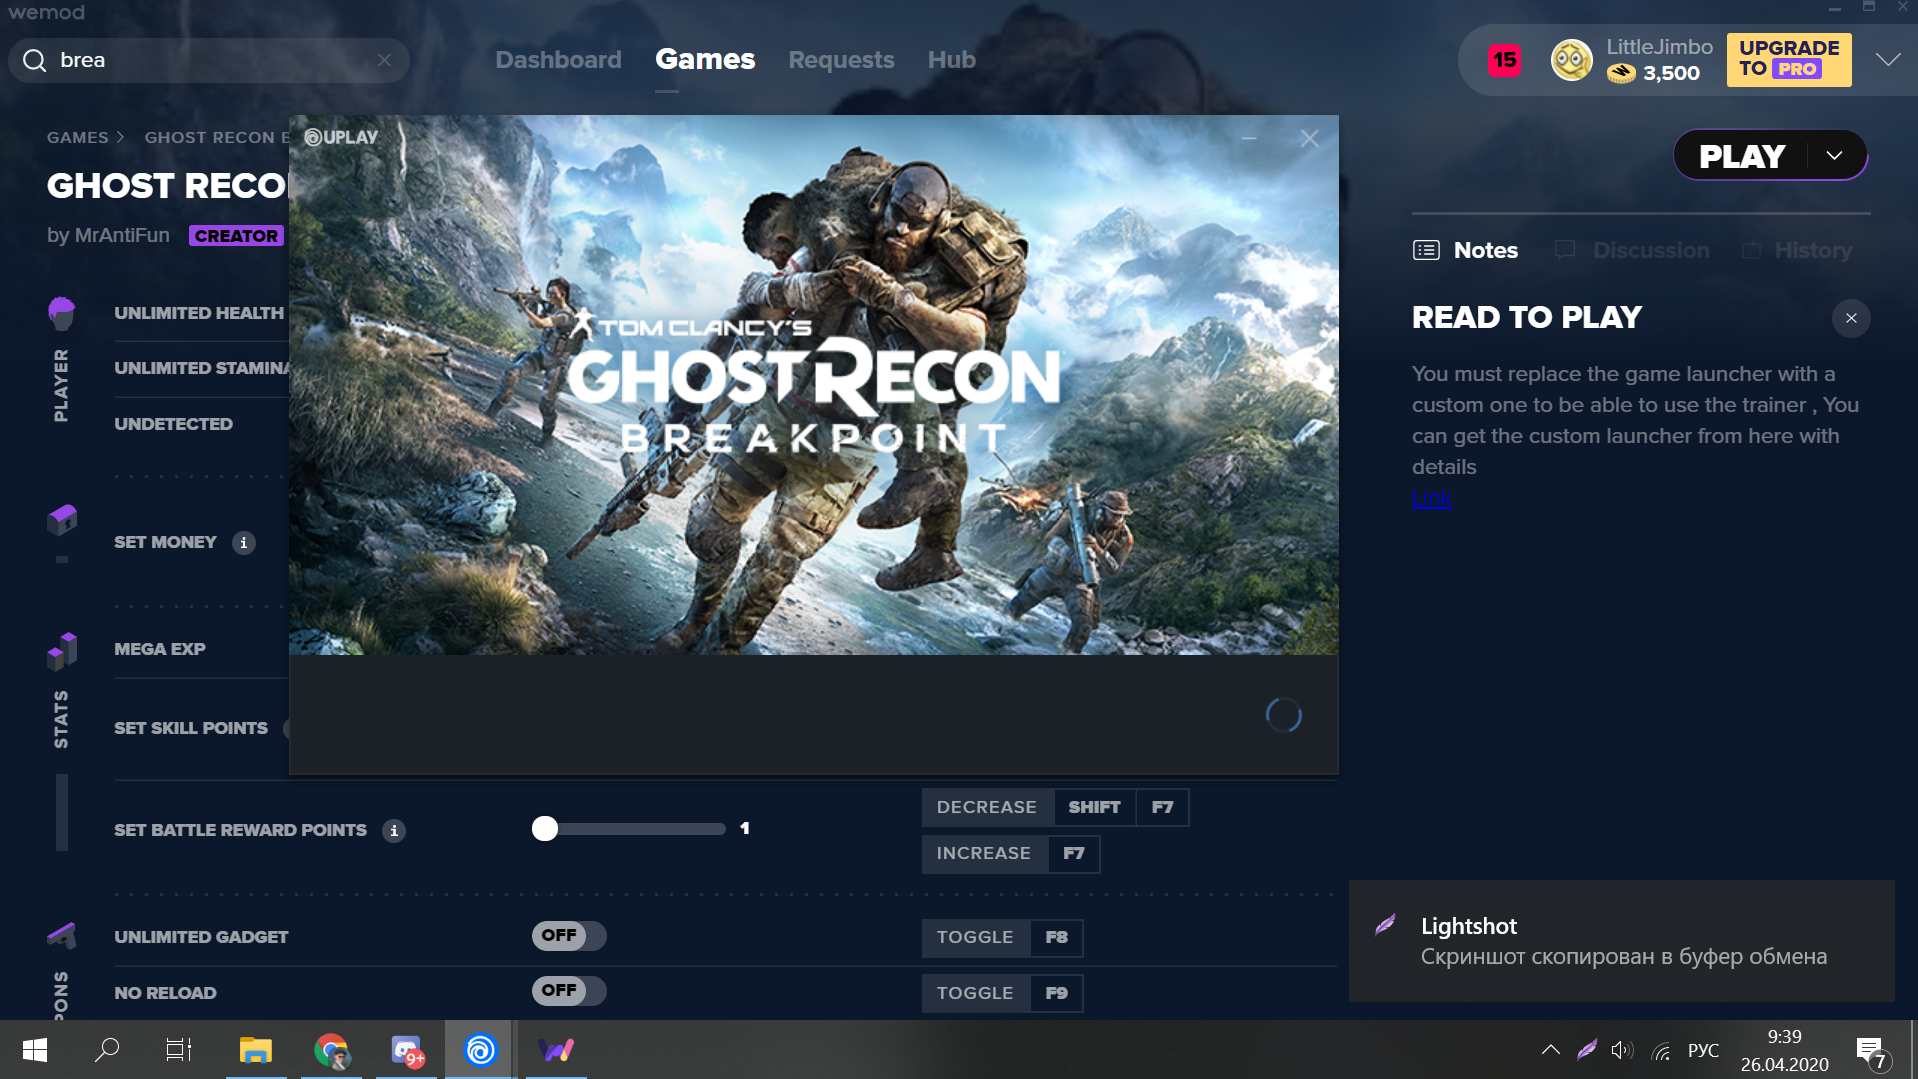
Task: Switch to the Games tab
Action: (705, 60)
